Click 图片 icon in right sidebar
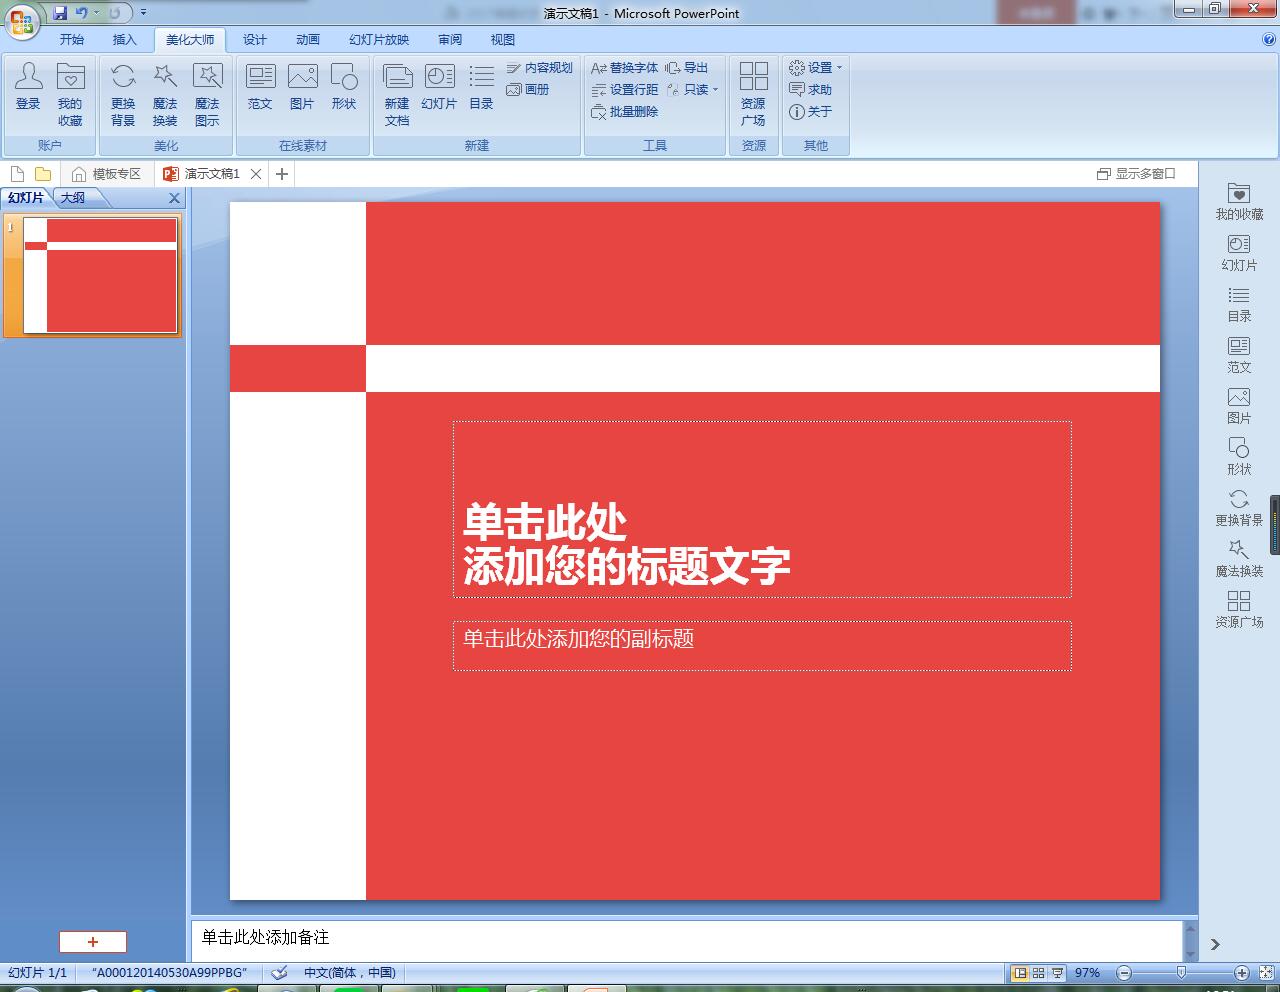The image size is (1280, 992). pyautogui.click(x=1238, y=405)
